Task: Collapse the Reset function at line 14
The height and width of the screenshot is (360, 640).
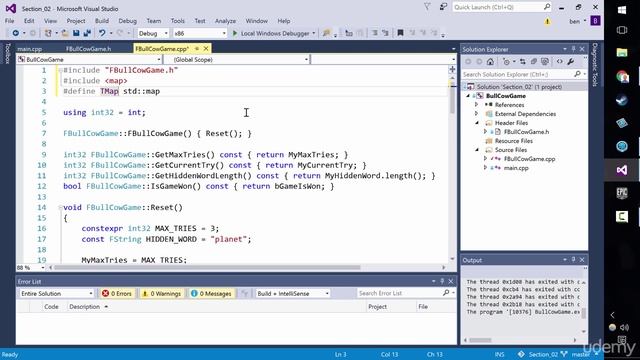Action: (x=60, y=207)
